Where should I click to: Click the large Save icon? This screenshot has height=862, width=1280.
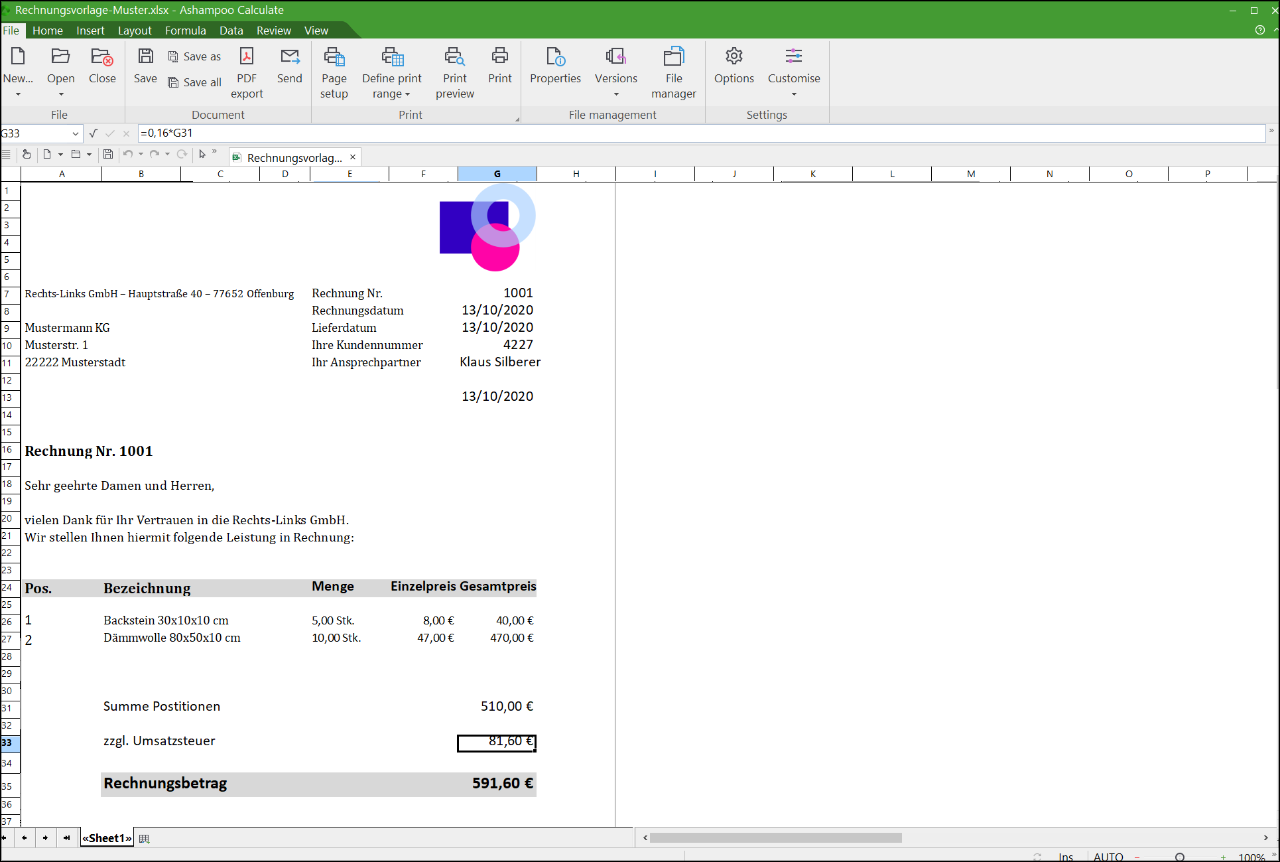[145, 56]
